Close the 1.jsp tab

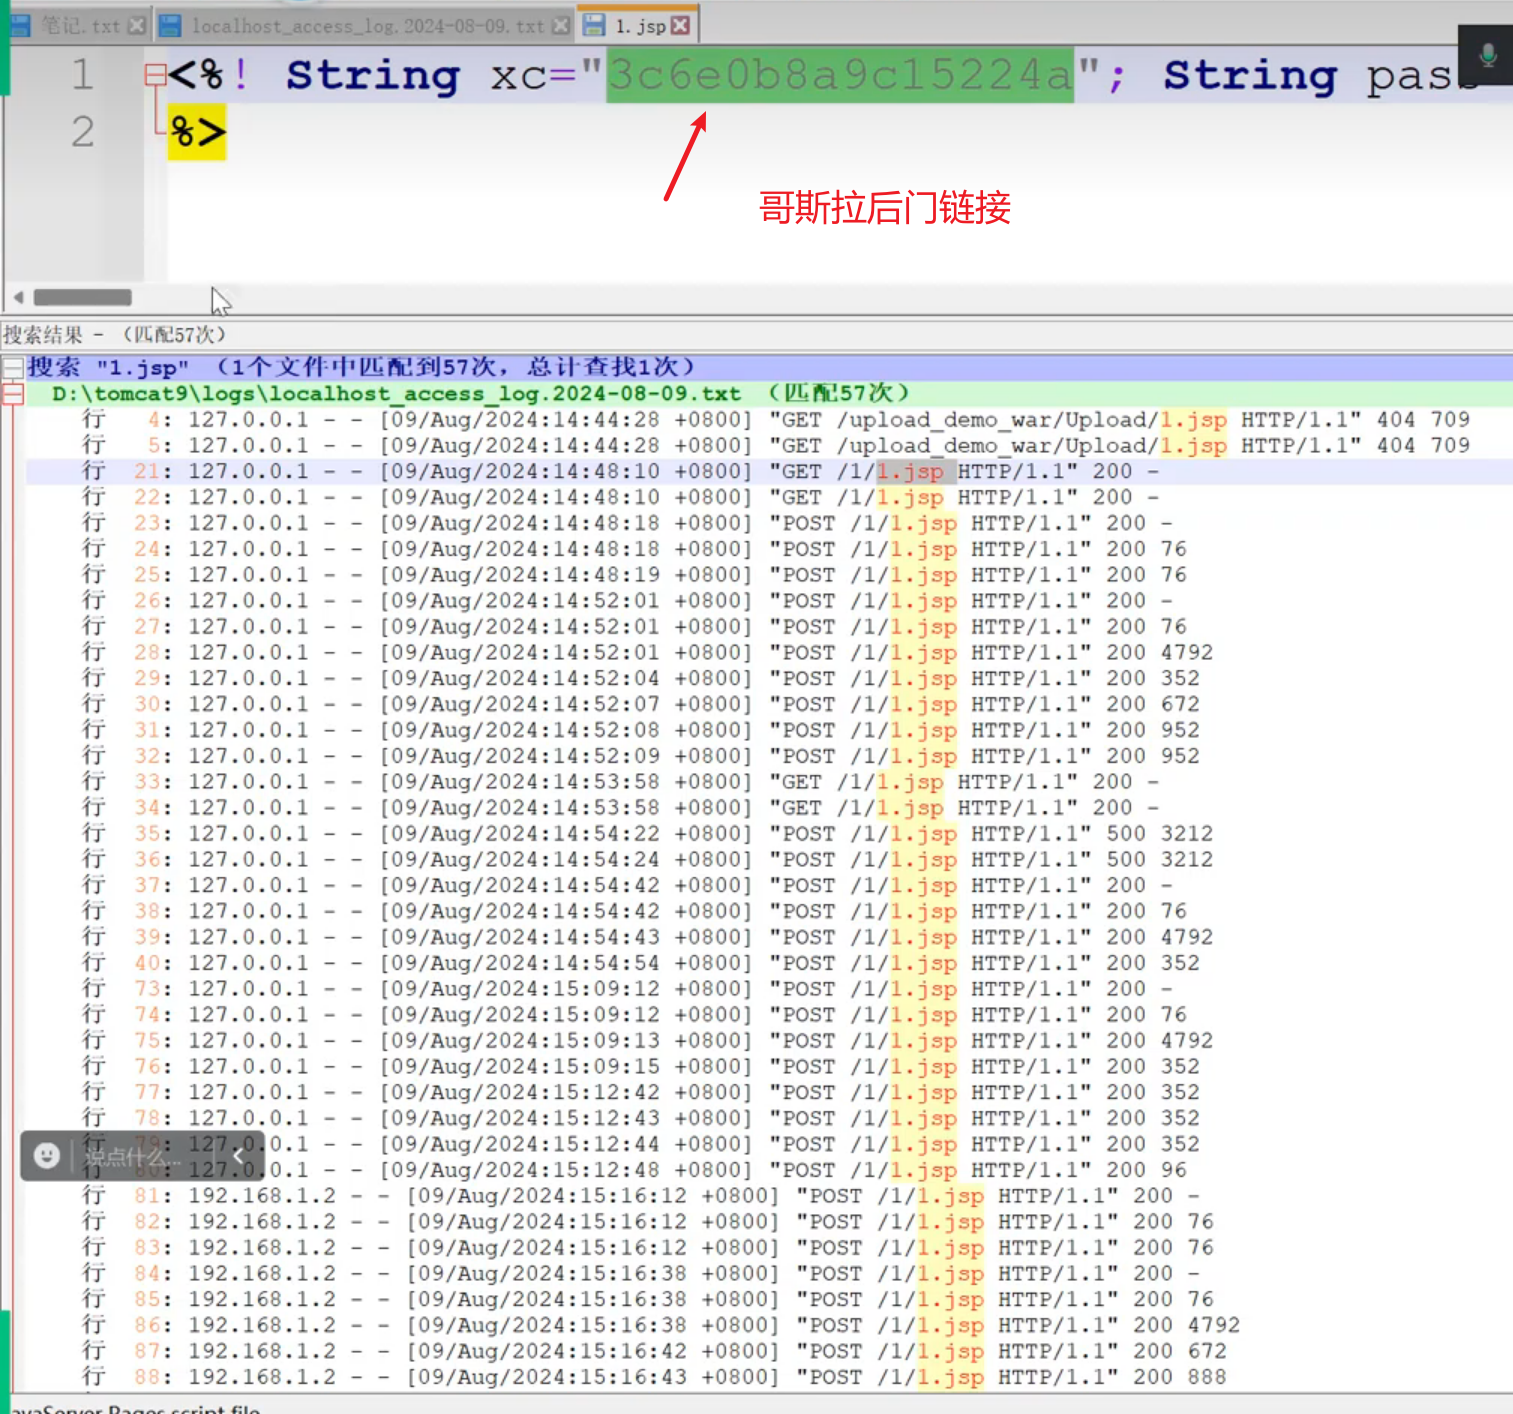pos(681,26)
